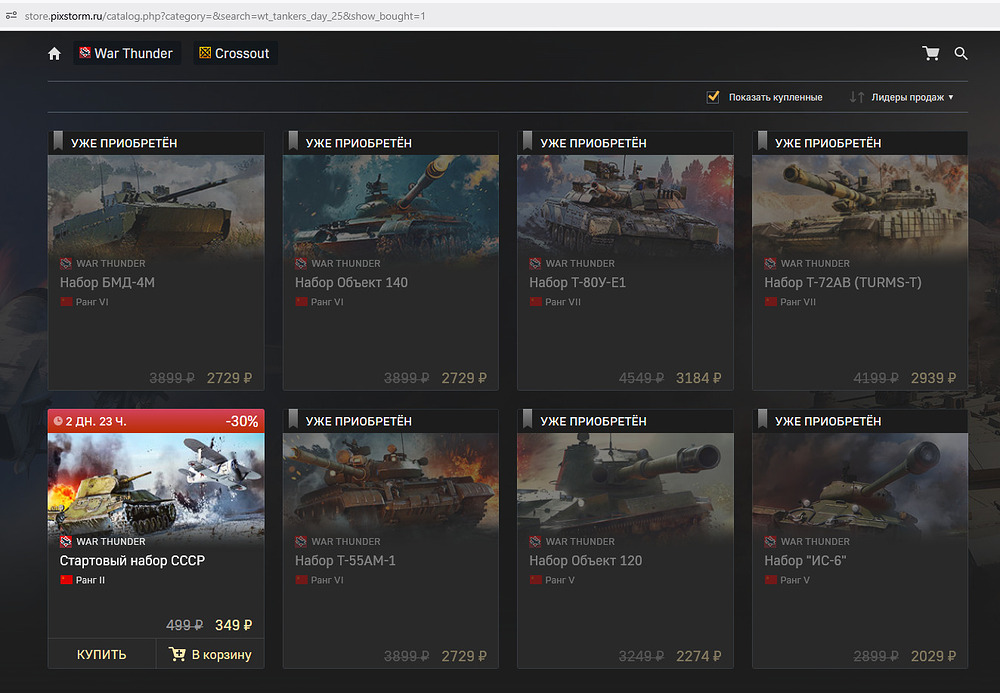Open the Набор БМД-4М product title
Viewport: 1000px width, 693px height.
107,282
